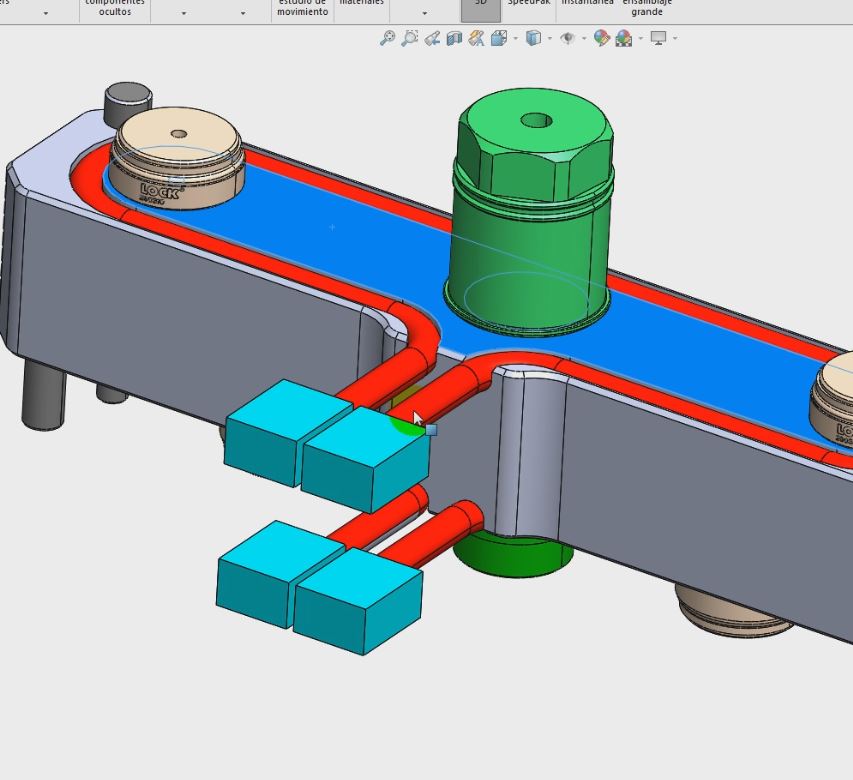Screen dimensions: 853x780
Task: Click the Zoom to Fit magnifier icon
Action: pos(387,38)
